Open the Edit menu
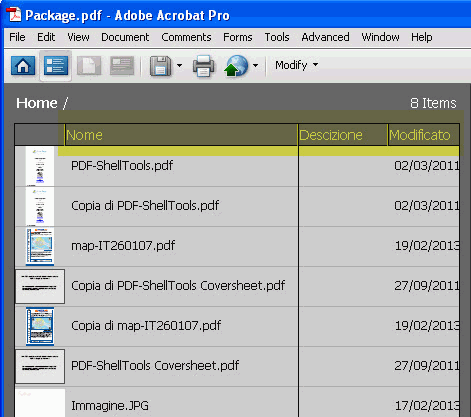 click(x=46, y=37)
